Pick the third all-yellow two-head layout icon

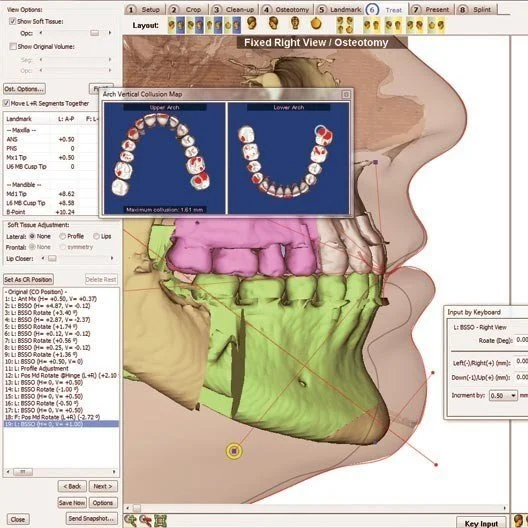[415, 25]
